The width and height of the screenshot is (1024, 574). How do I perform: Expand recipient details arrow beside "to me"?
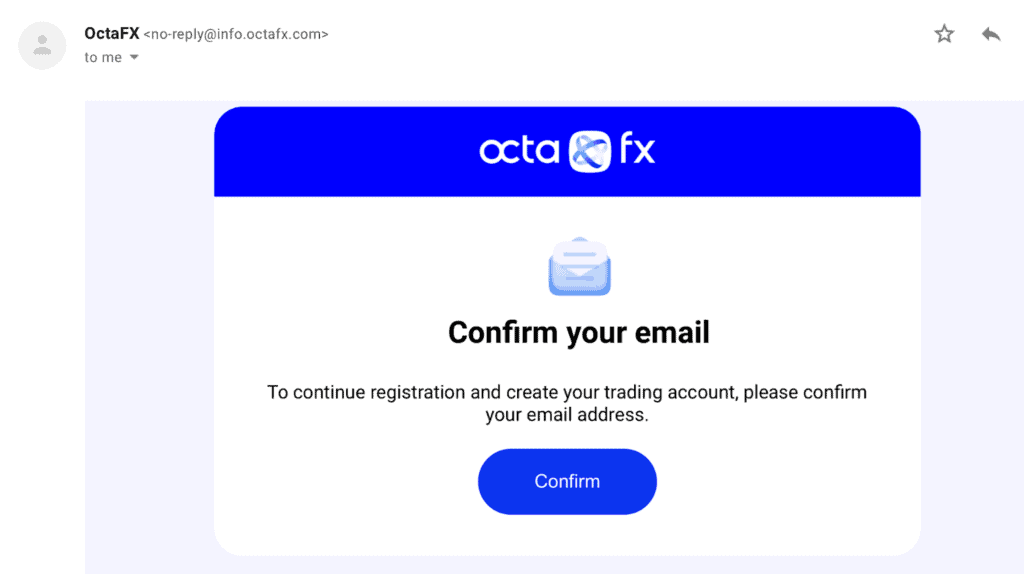[134, 57]
